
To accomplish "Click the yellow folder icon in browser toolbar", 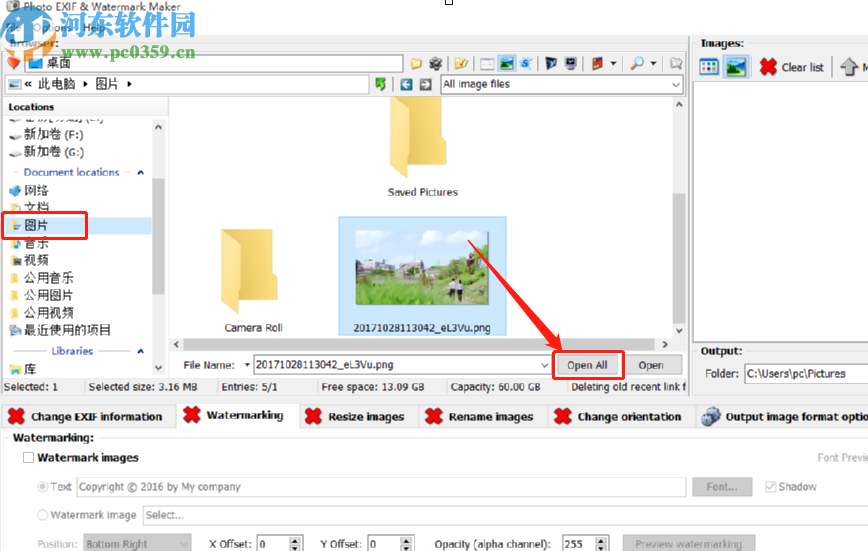I will coord(416,64).
